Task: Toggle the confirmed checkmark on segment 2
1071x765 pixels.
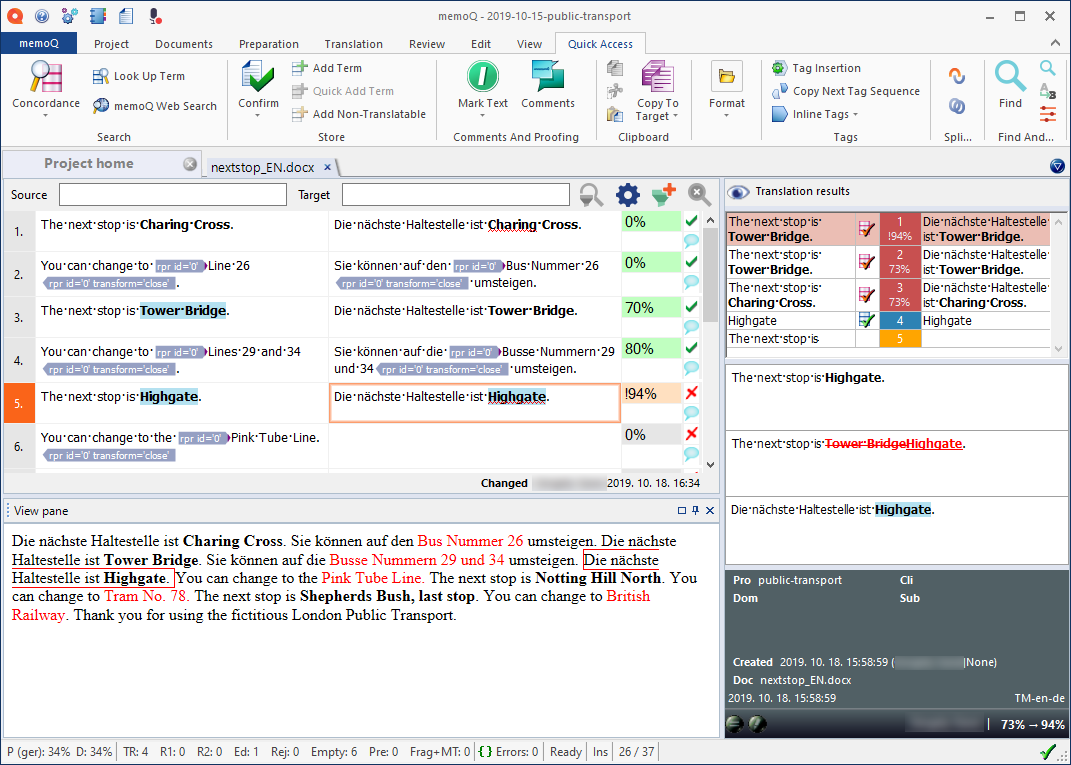Action: point(691,262)
